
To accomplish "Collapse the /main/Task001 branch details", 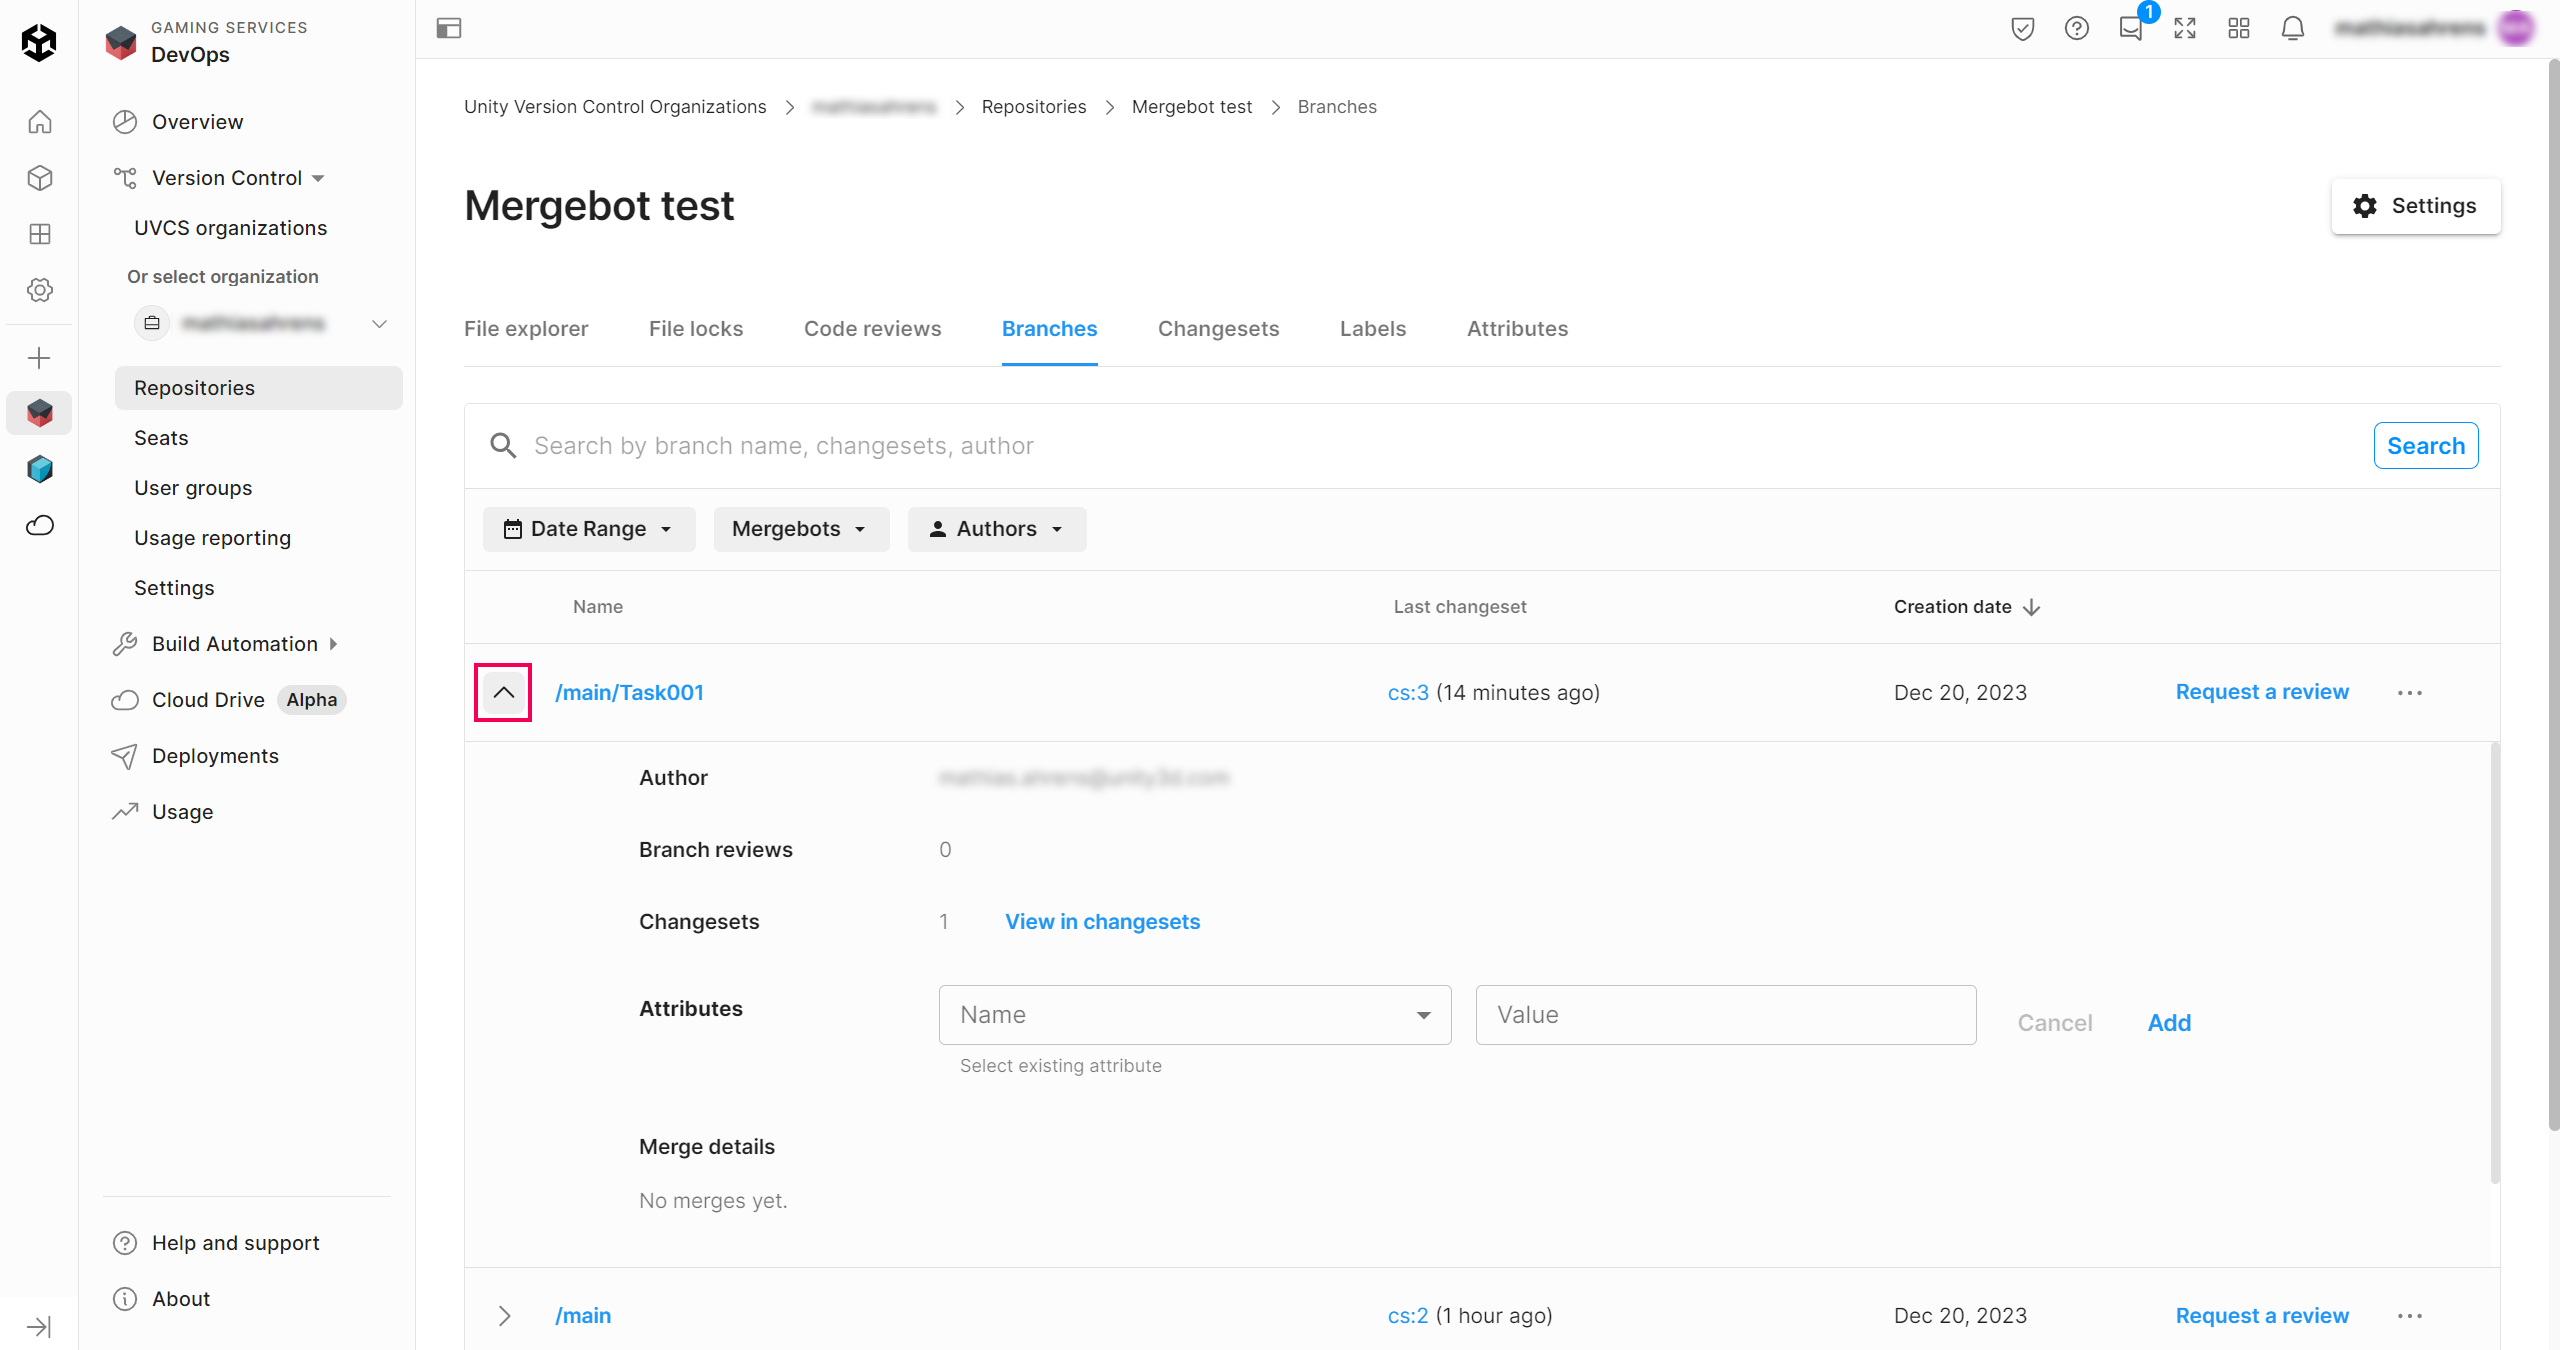I will [x=503, y=692].
